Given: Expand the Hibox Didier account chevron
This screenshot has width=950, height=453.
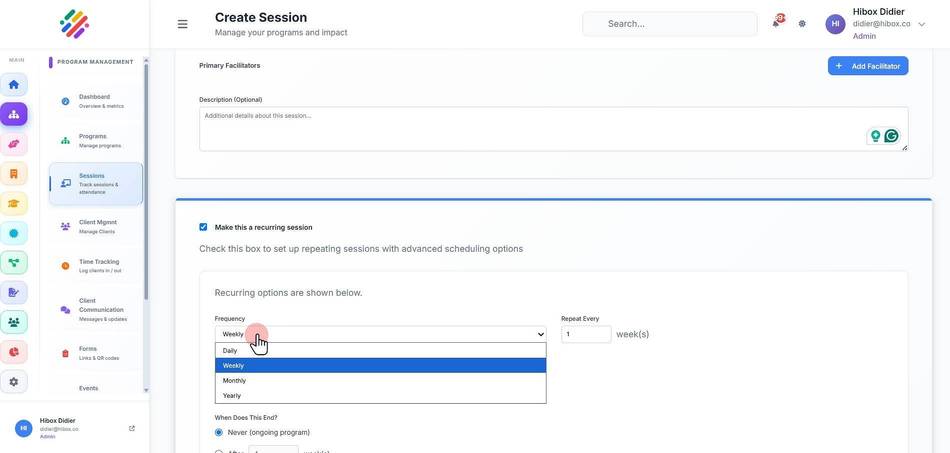Looking at the screenshot, I should [x=922, y=24].
